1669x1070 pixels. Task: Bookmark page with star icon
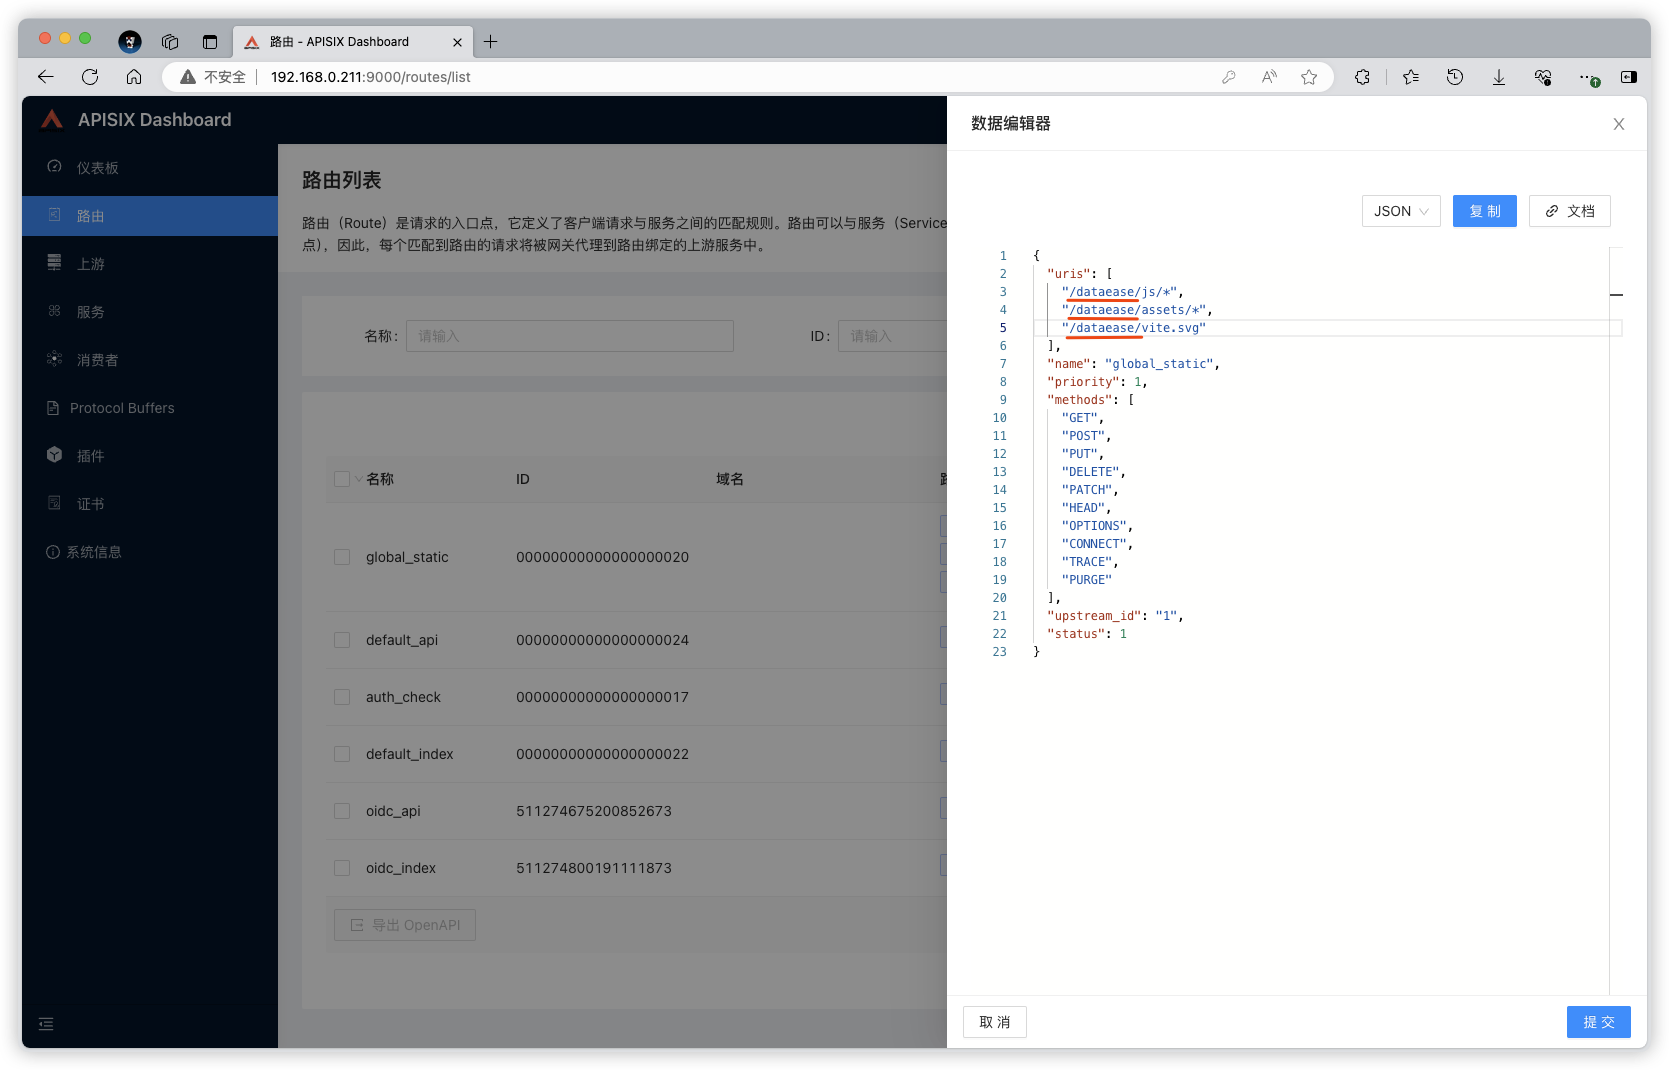pos(1309,77)
